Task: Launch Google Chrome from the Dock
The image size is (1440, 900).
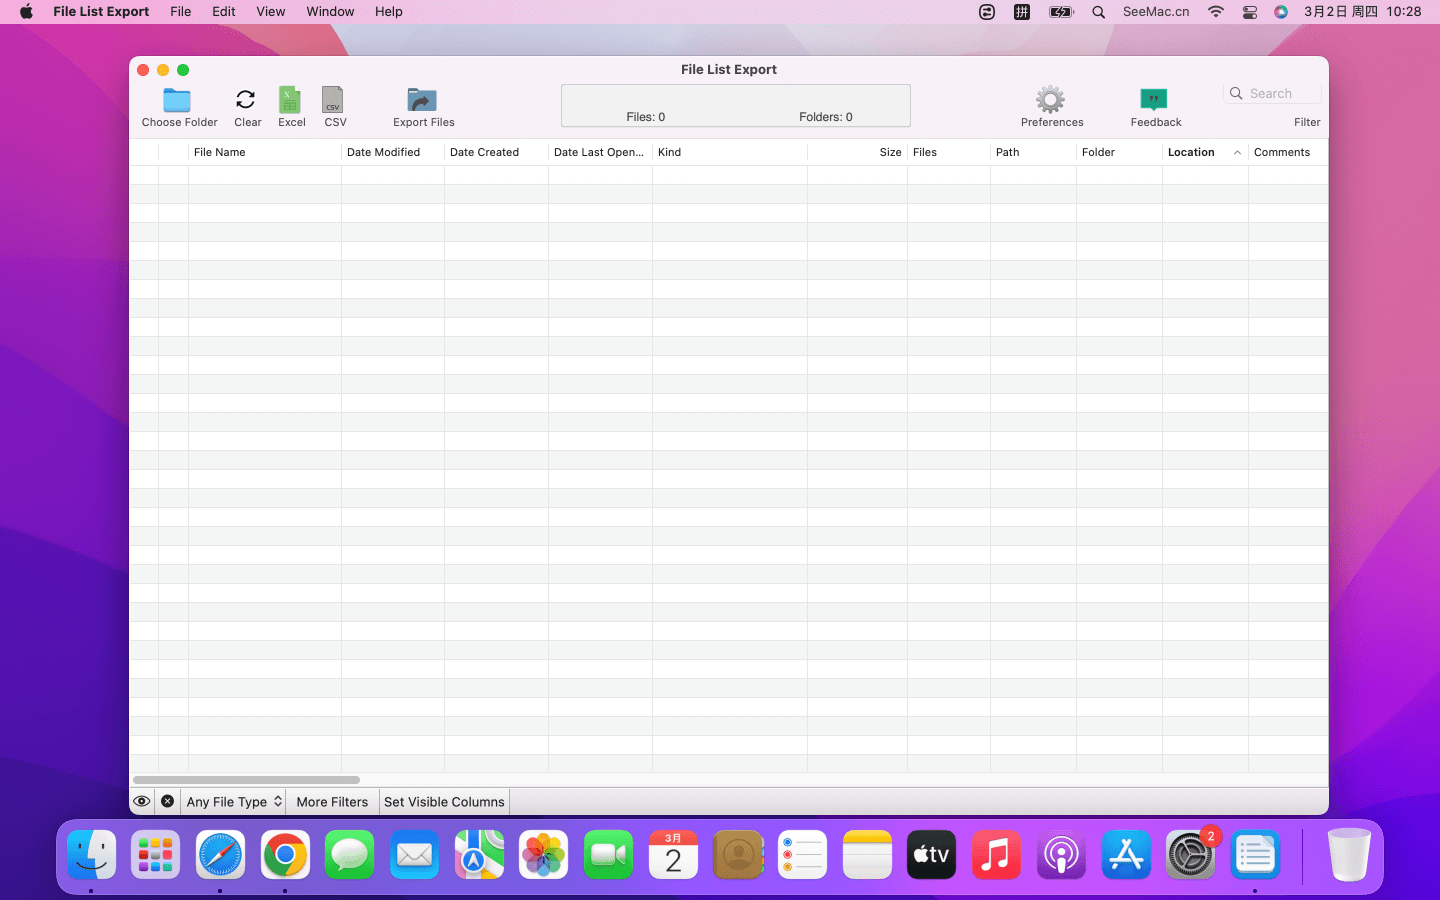Action: 285,855
